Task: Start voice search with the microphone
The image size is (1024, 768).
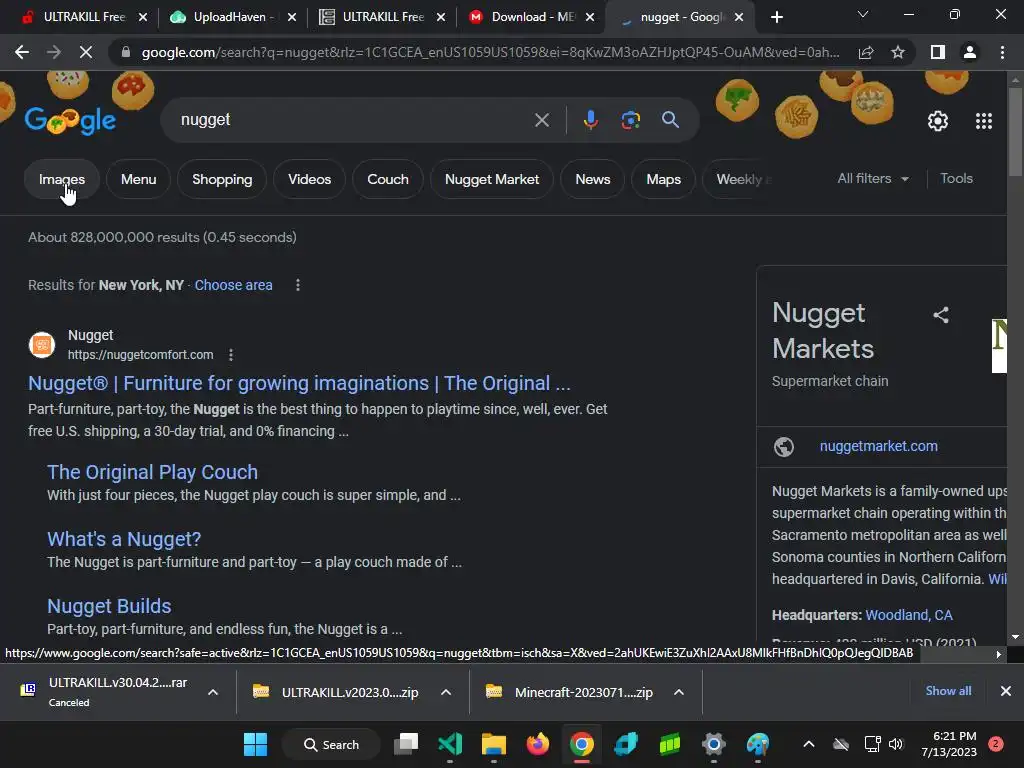Action: 590,120
